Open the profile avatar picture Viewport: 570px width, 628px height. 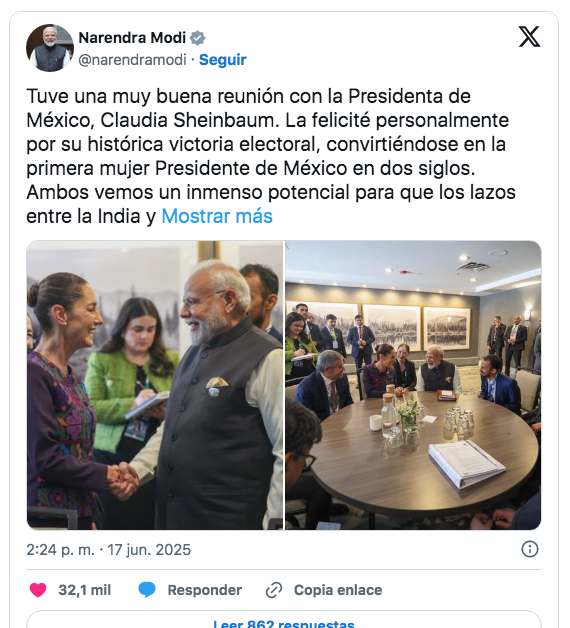pyautogui.click(x=50, y=48)
